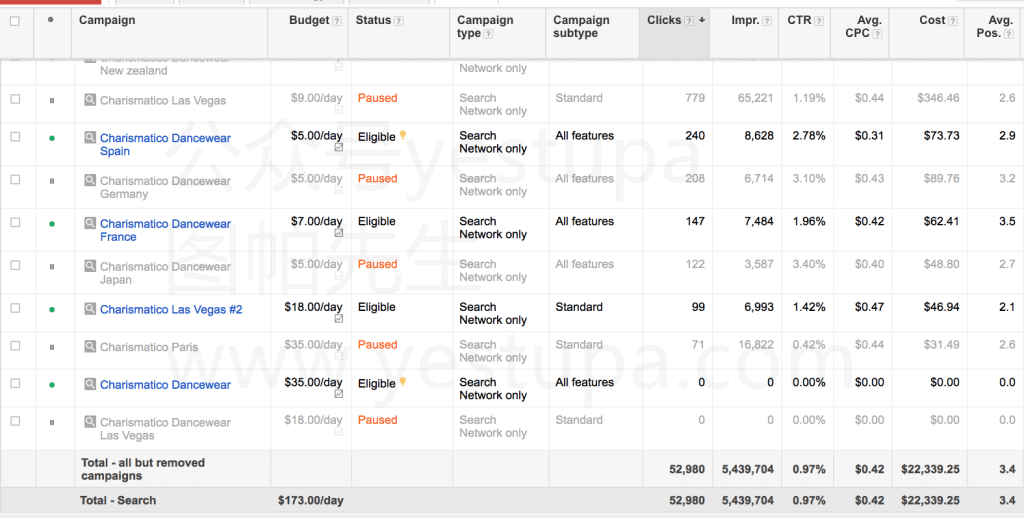Open the help icon next to CTR header

819,21
